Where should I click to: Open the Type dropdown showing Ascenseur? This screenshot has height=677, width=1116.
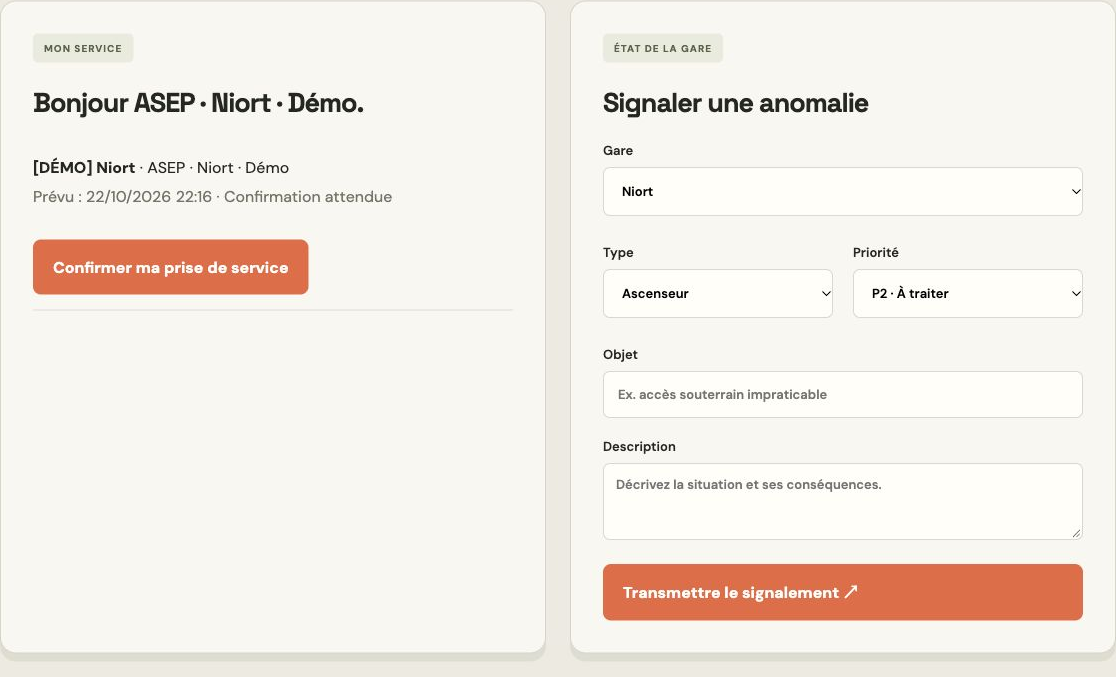pyautogui.click(x=717, y=293)
